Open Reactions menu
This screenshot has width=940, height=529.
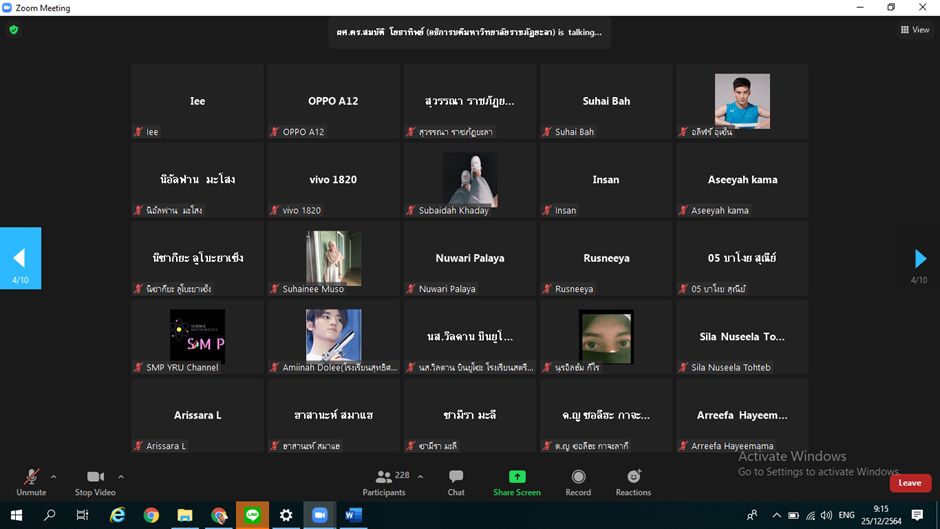coord(633,483)
